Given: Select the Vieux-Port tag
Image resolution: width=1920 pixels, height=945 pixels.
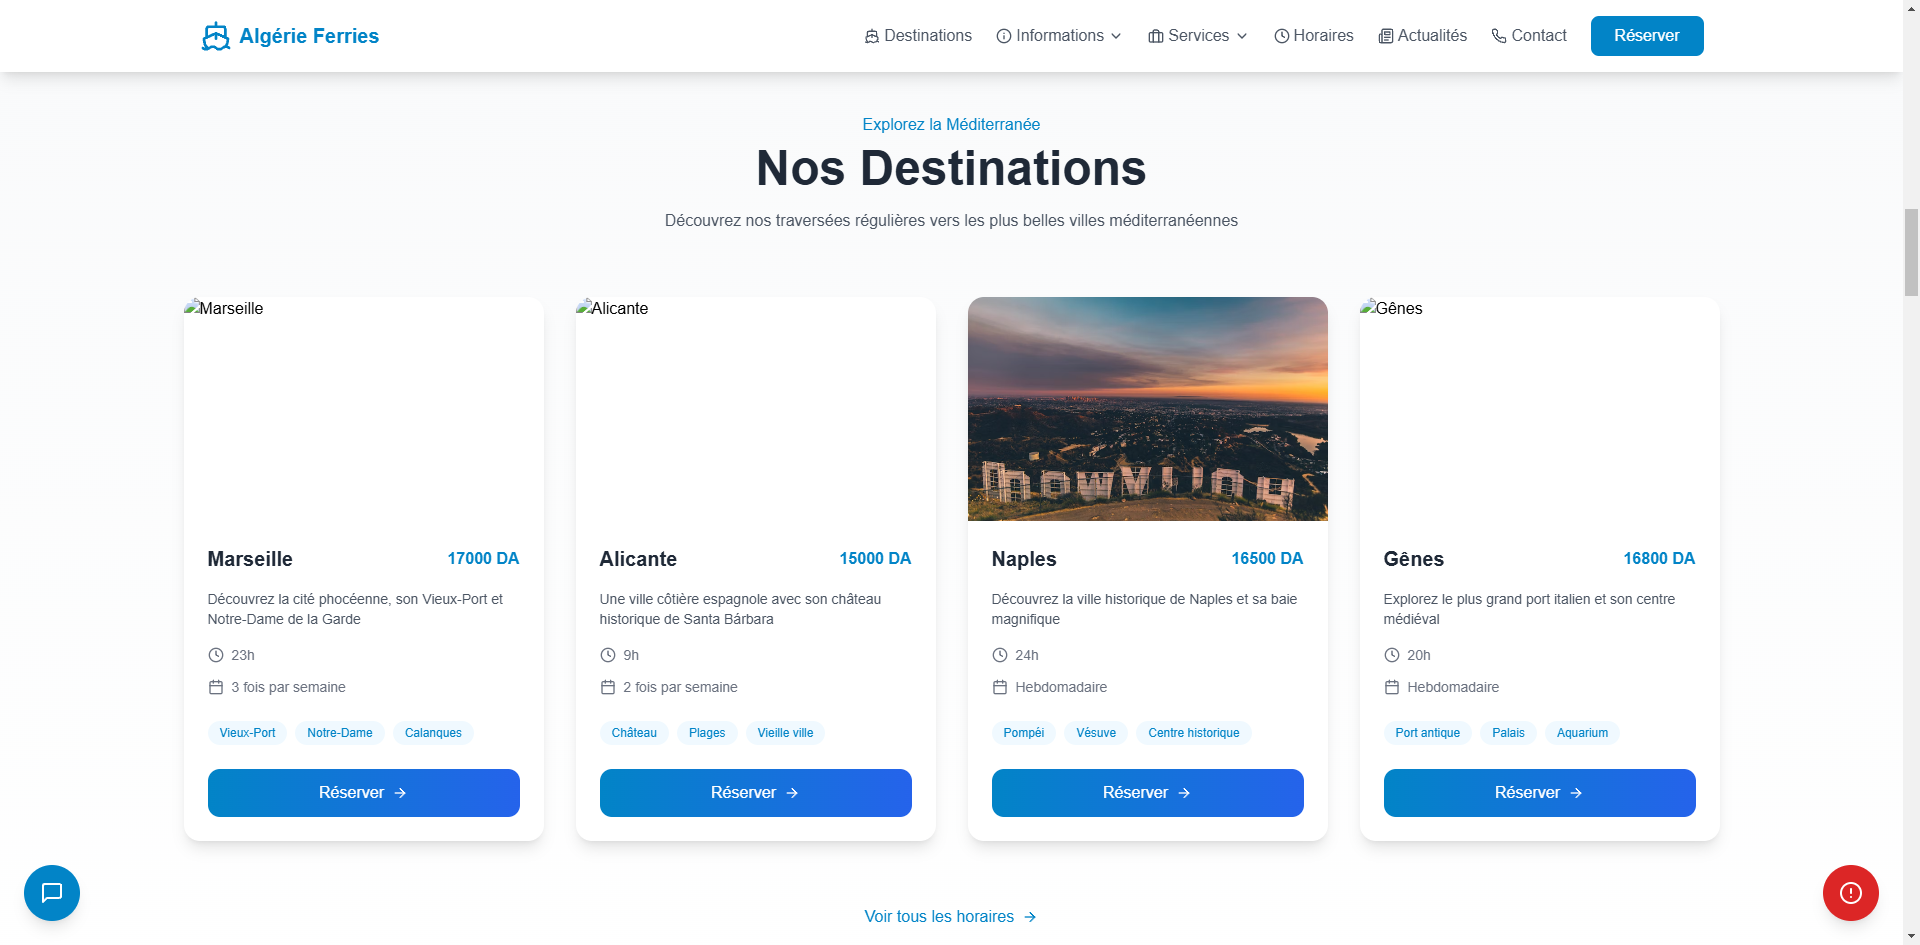Looking at the screenshot, I should pyautogui.click(x=248, y=733).
